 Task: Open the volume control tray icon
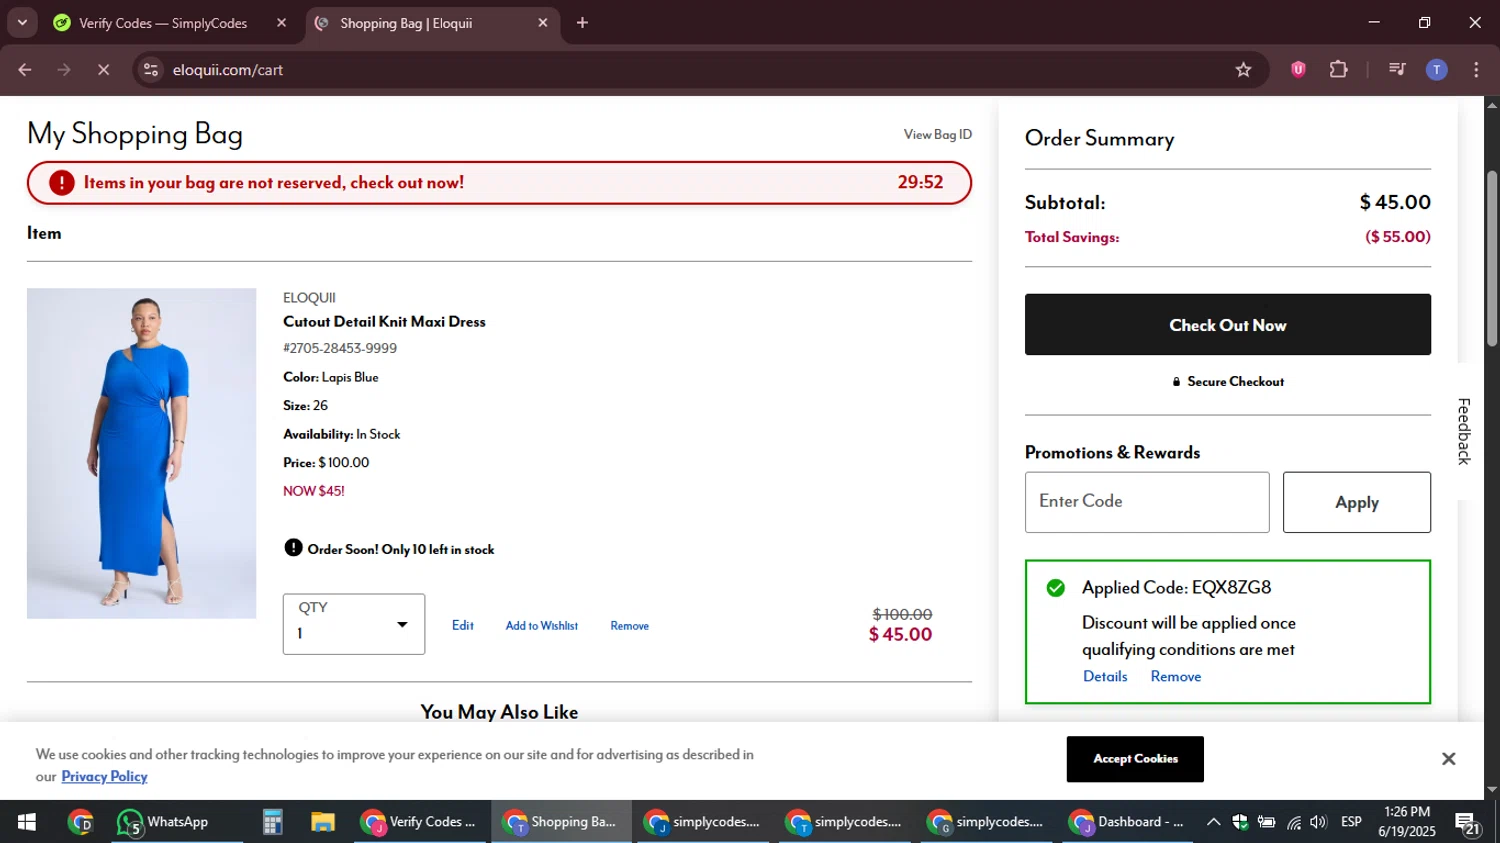(1319, 822)
